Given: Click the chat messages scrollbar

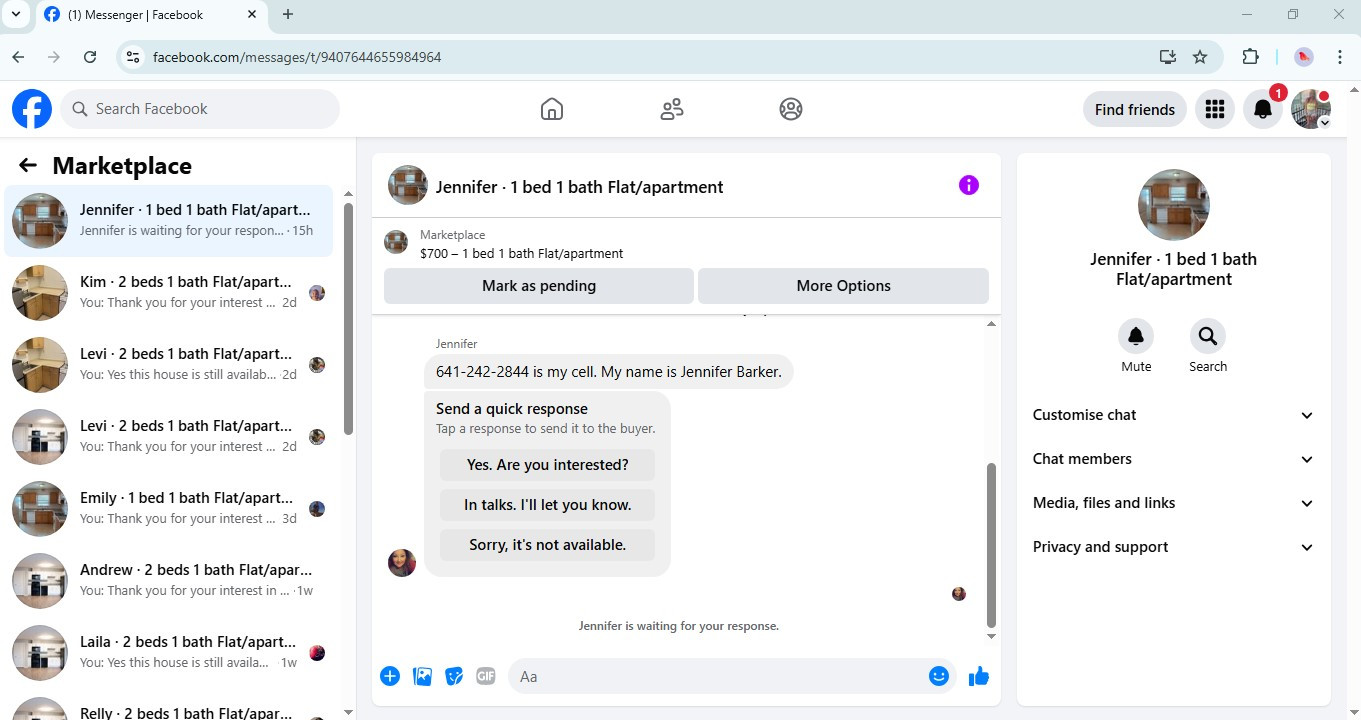Looking at the screenshot, I should point(991,544).
